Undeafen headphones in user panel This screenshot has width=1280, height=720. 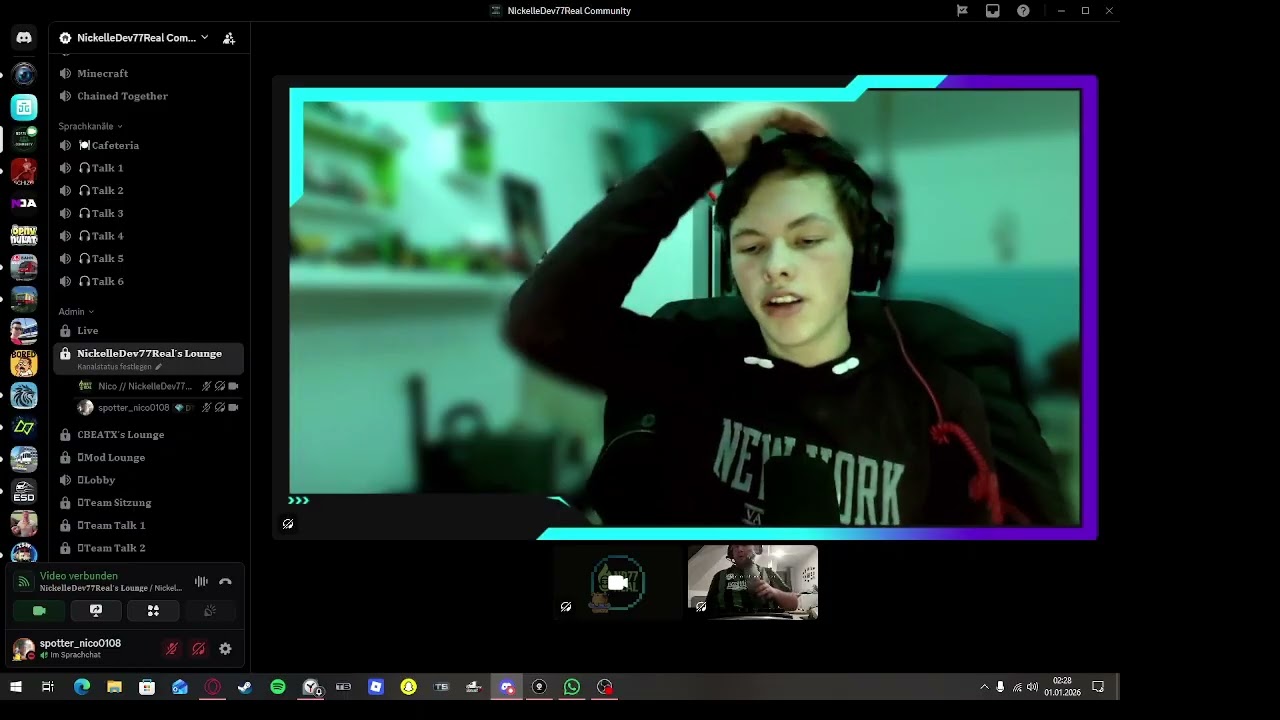(x=198, y=649)
